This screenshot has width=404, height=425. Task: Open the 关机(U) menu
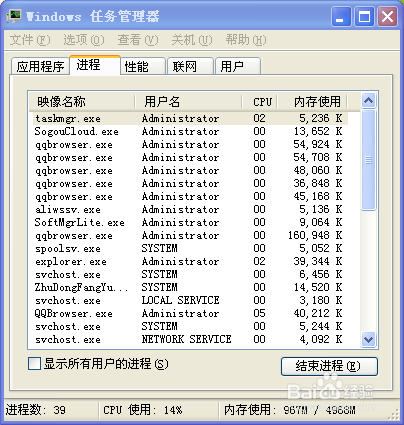[x=192, y=40]
